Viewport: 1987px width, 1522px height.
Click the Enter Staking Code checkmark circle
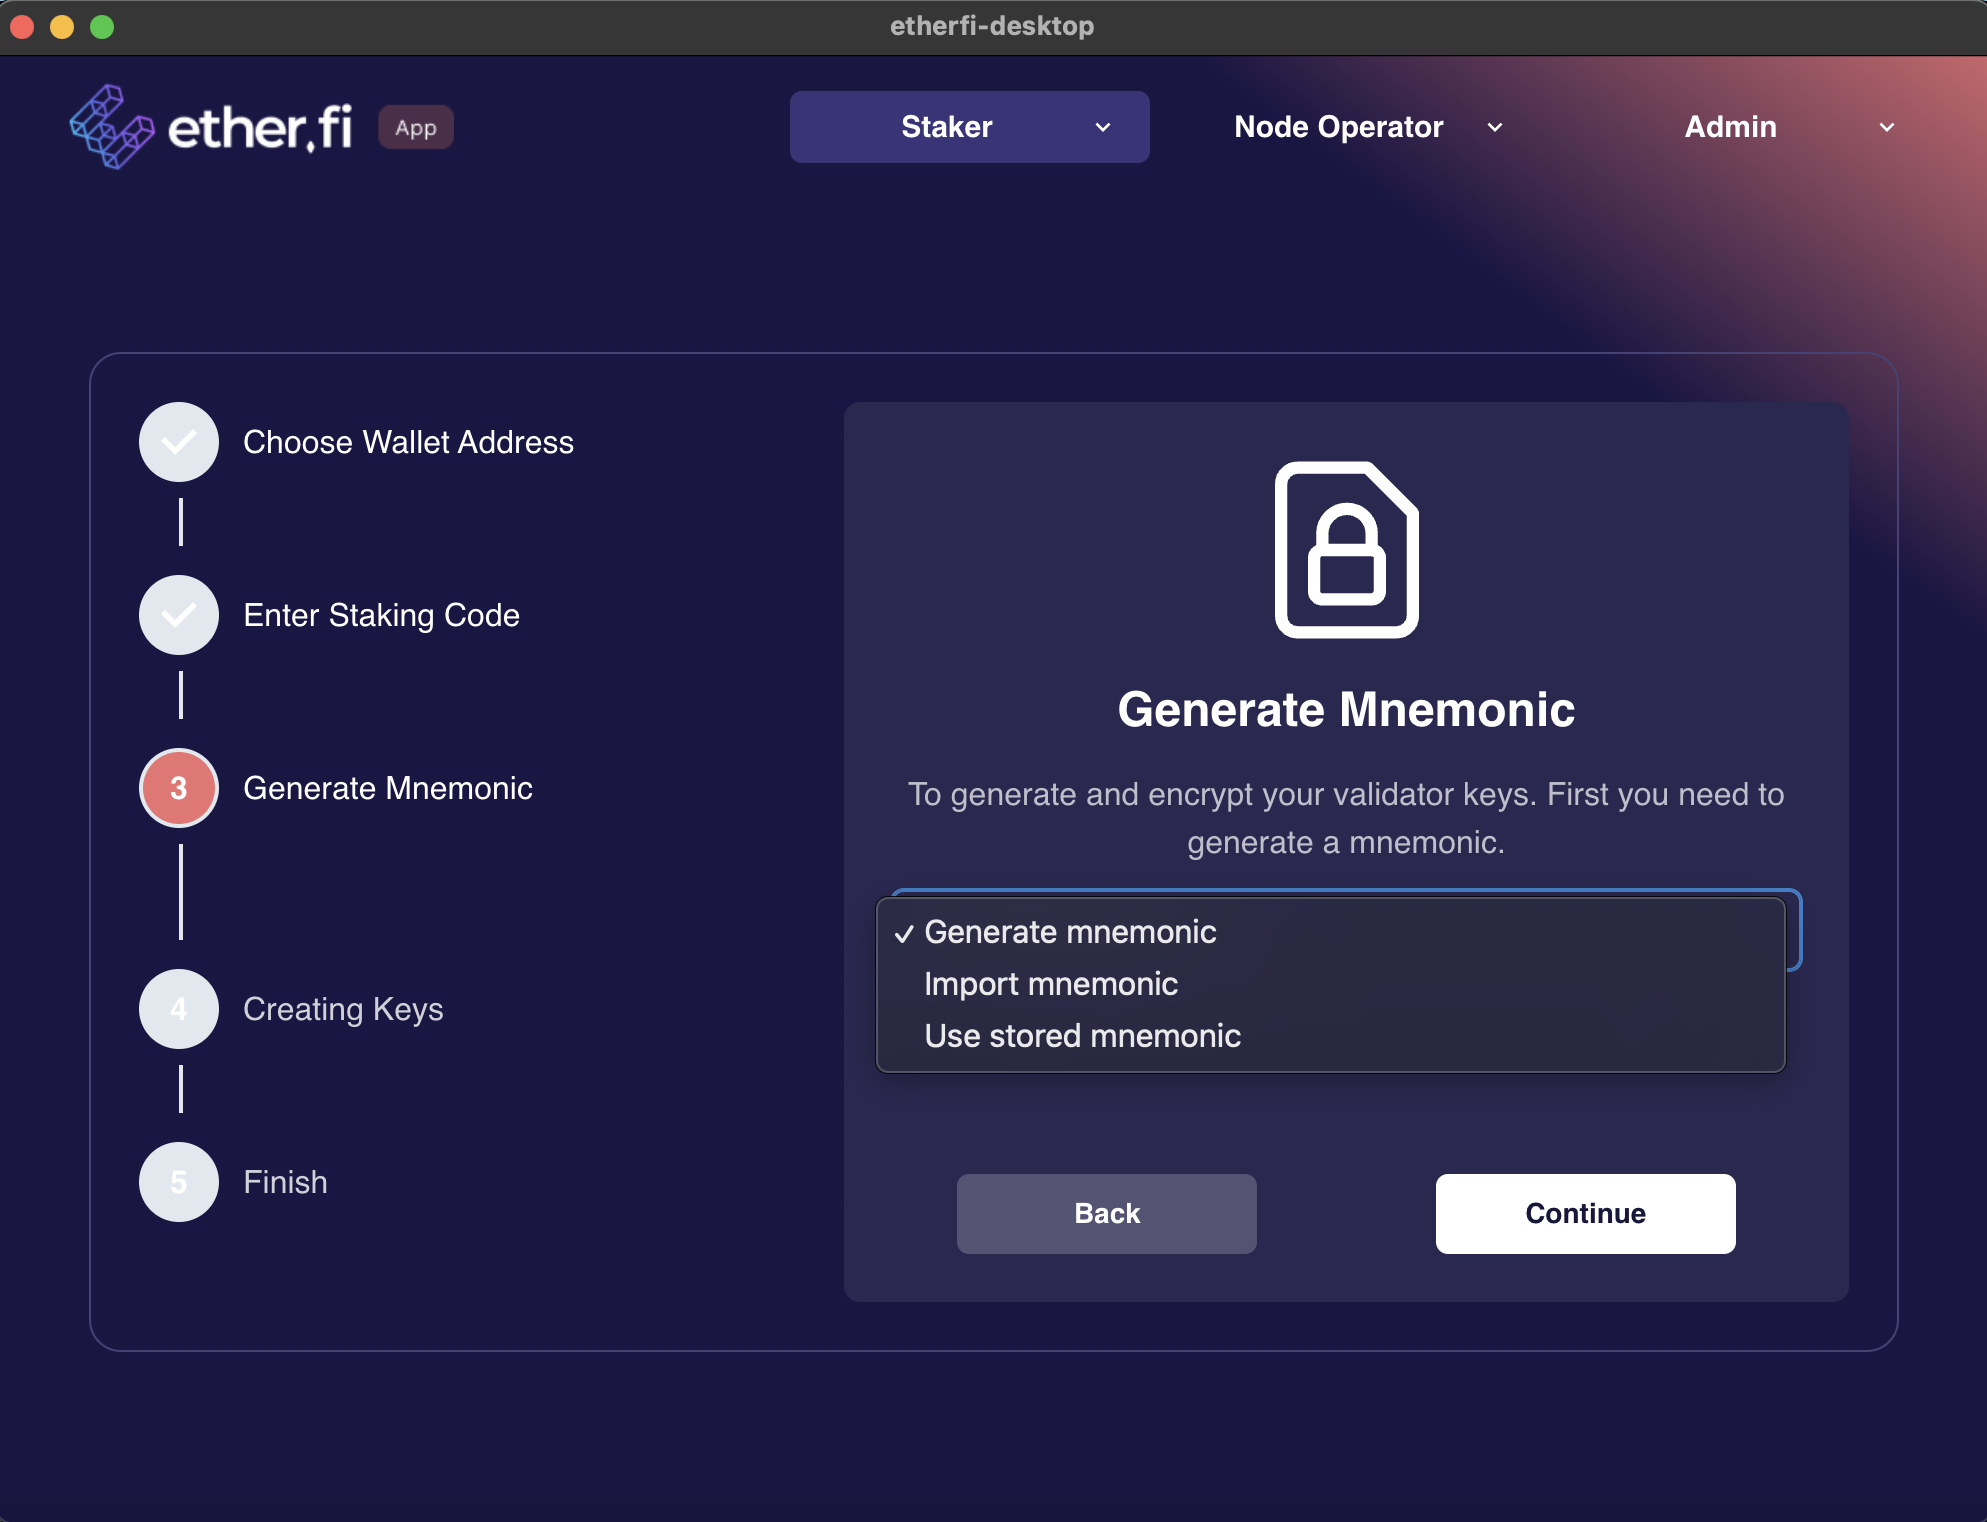click(x=179, y=615)
